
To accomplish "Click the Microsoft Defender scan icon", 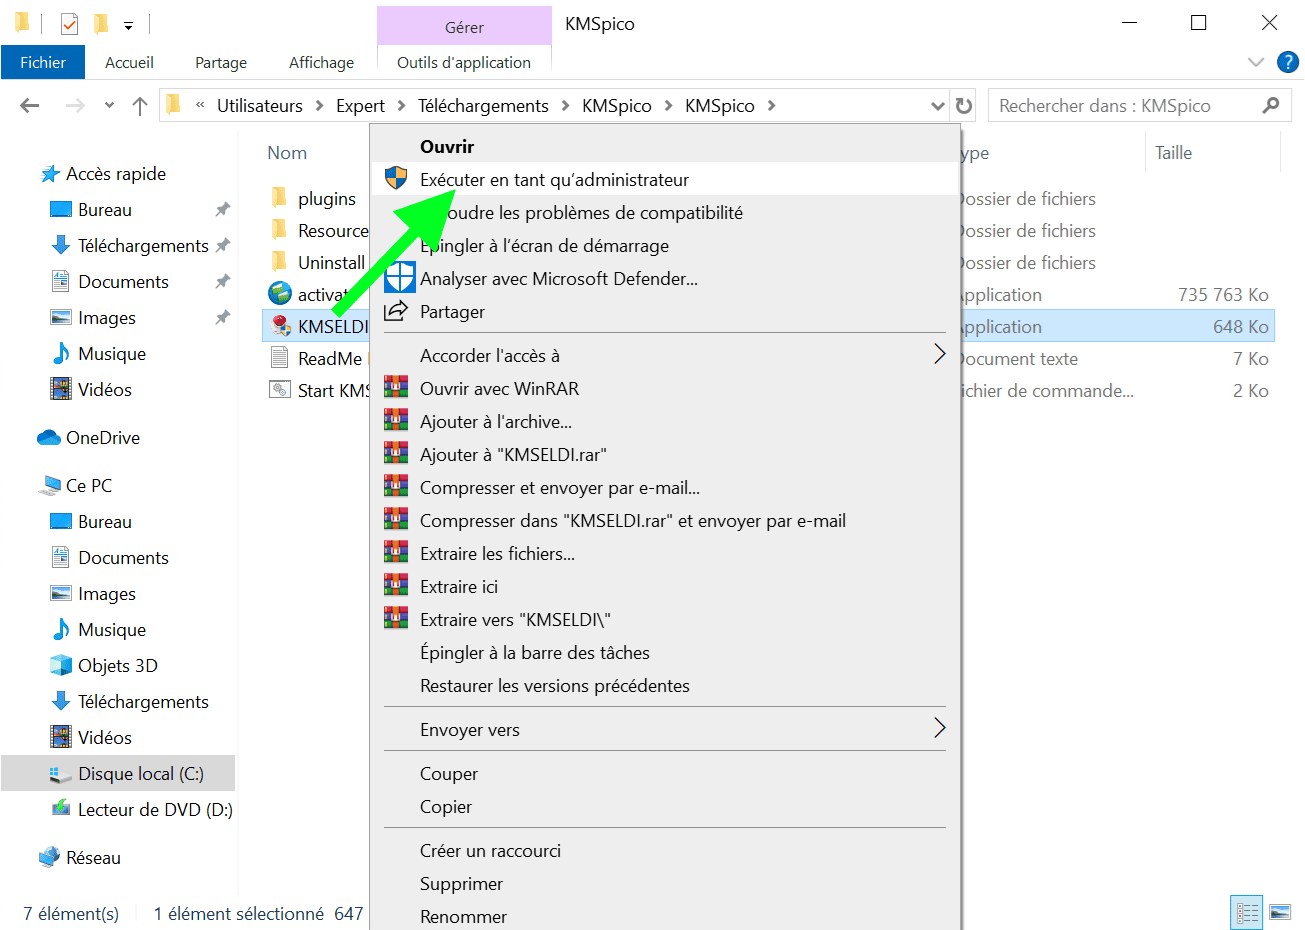I will (399, 278).
